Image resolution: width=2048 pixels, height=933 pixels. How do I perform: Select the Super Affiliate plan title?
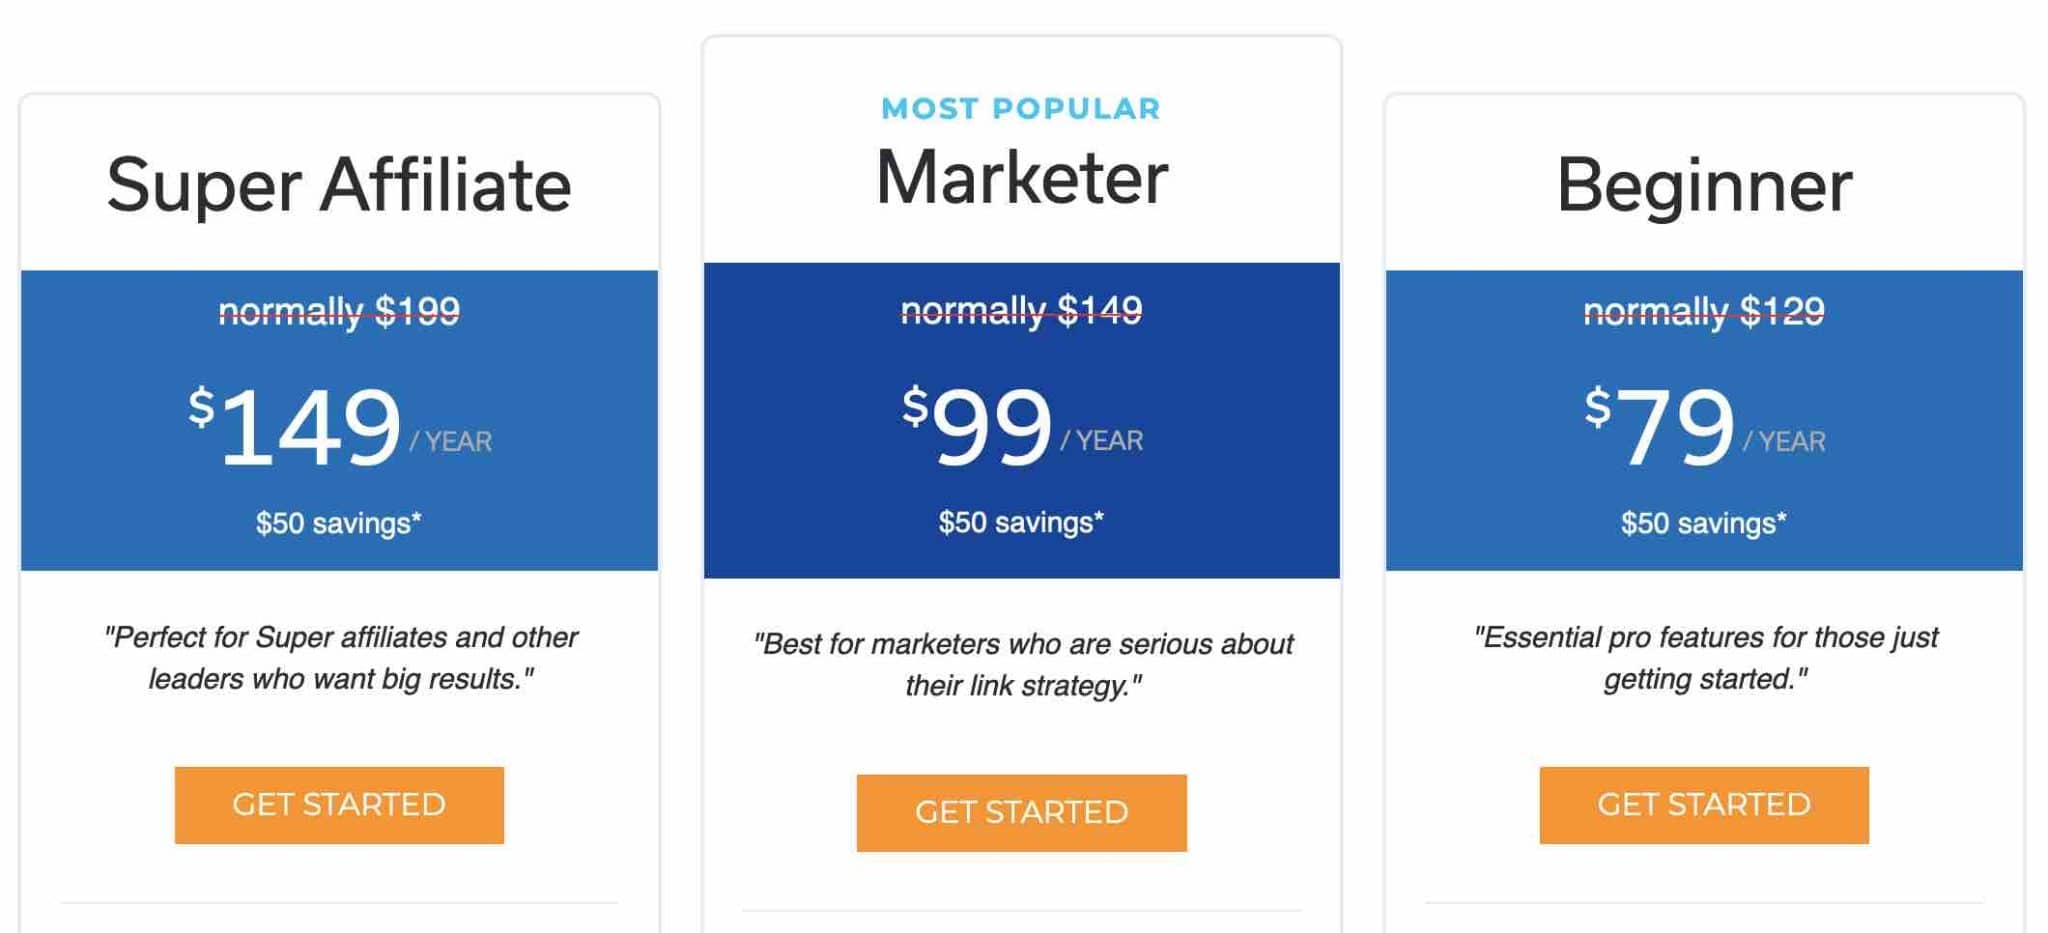click(340, 184)
